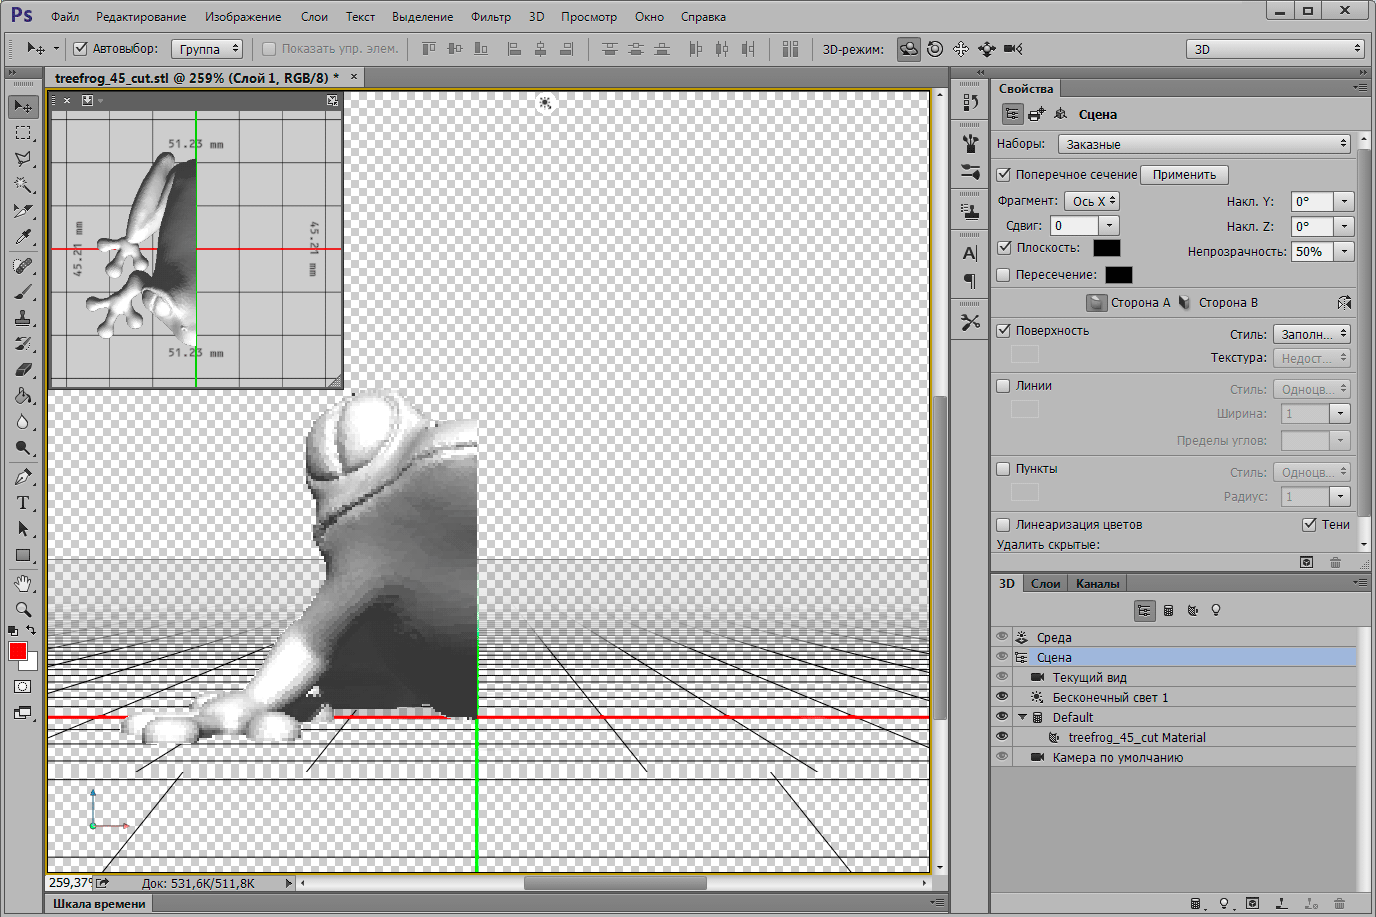Select the Rectangular Marquee tool

[x=23, y=133]
